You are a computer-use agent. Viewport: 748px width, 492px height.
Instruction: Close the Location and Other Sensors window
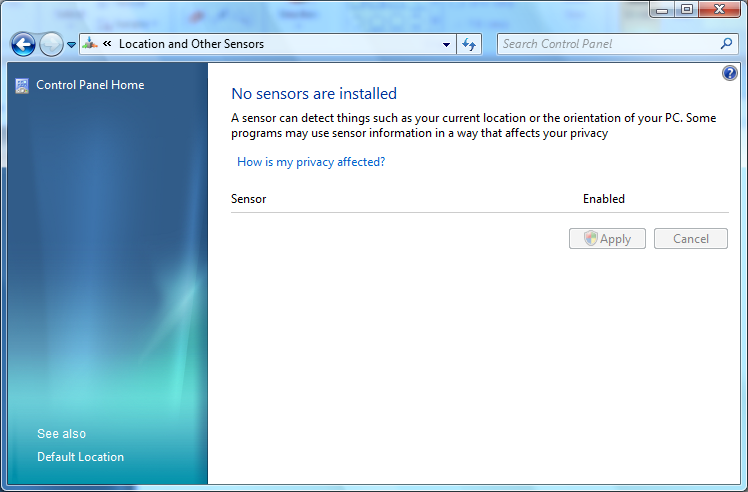719,10
